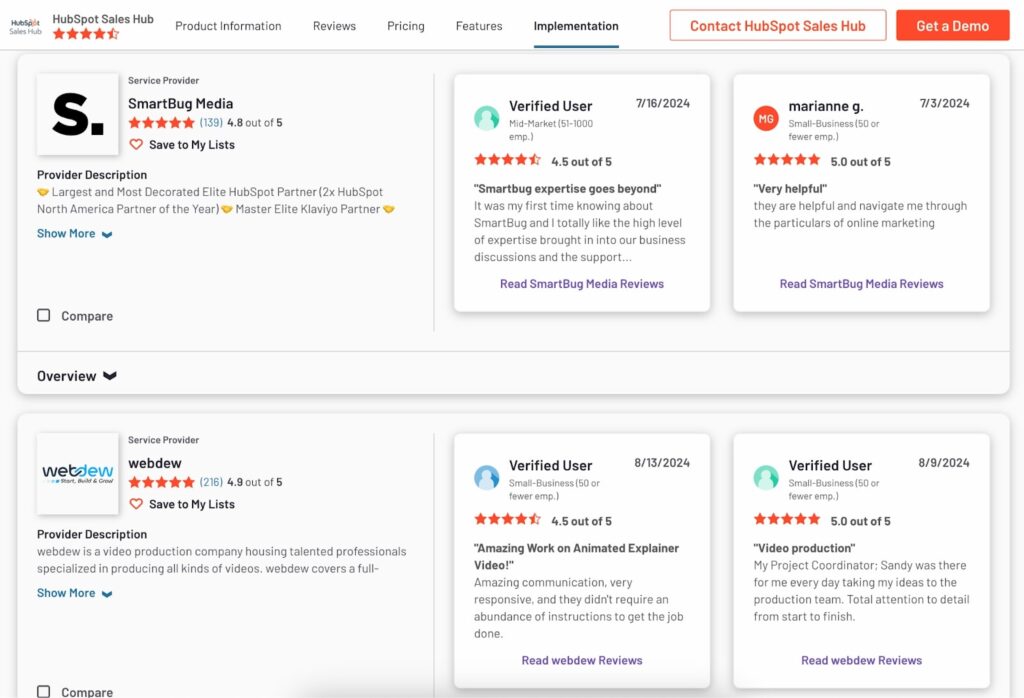
Task: Click the heart icon beside SmartBug Media
Action: click(136, 144)
